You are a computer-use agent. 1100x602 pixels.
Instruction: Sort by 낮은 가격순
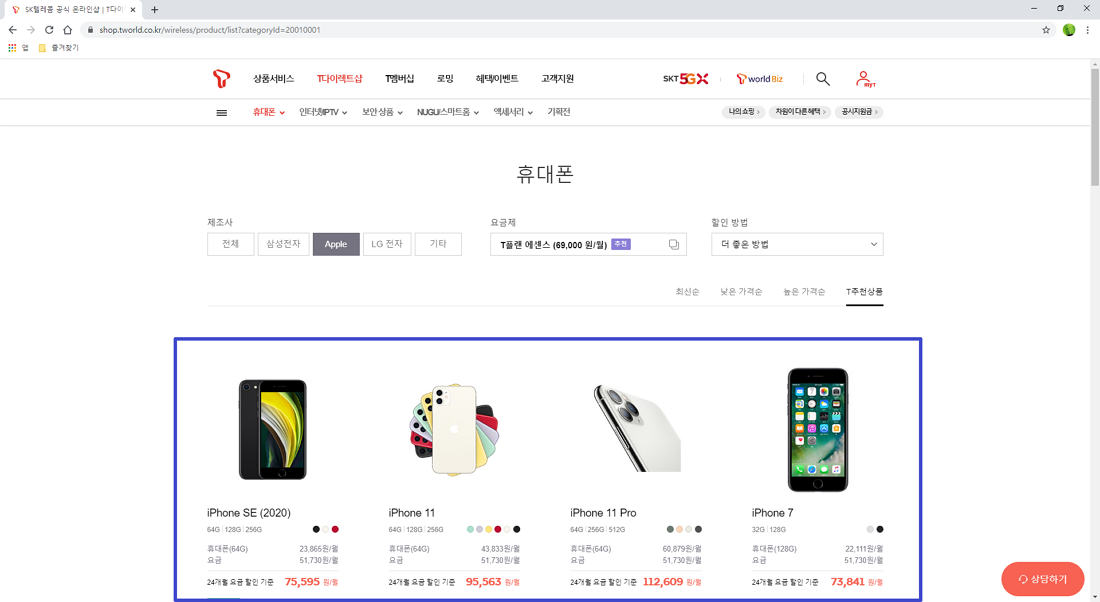point(741,292)
